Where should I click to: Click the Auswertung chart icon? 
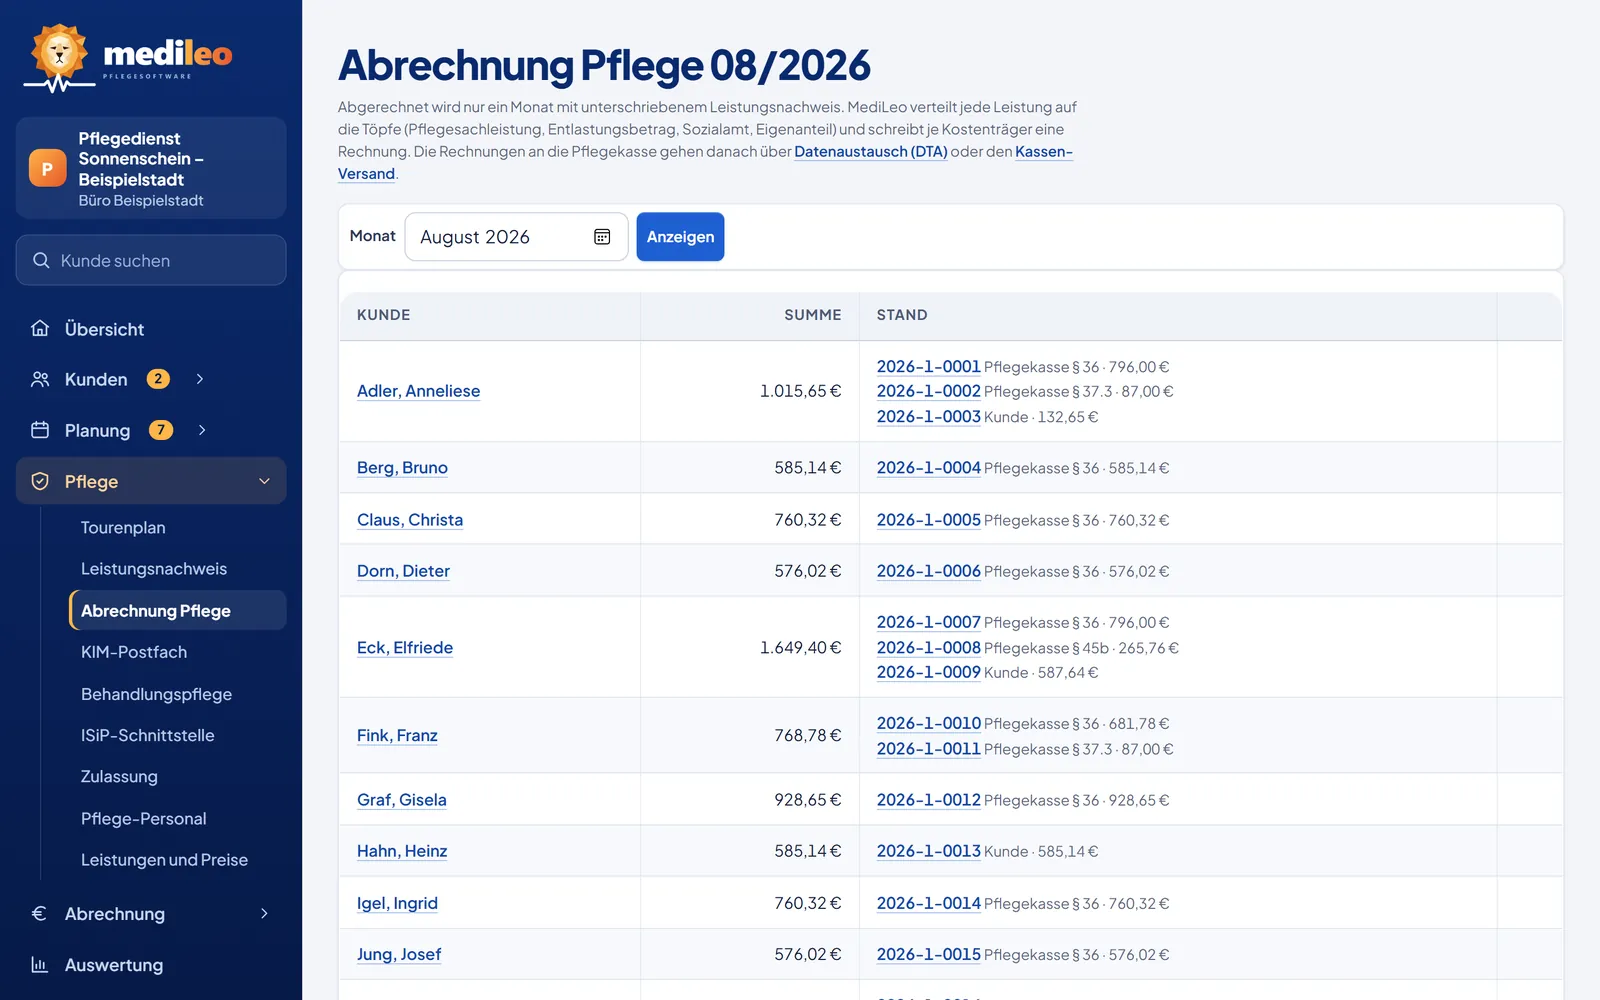[x=40, y=964]
